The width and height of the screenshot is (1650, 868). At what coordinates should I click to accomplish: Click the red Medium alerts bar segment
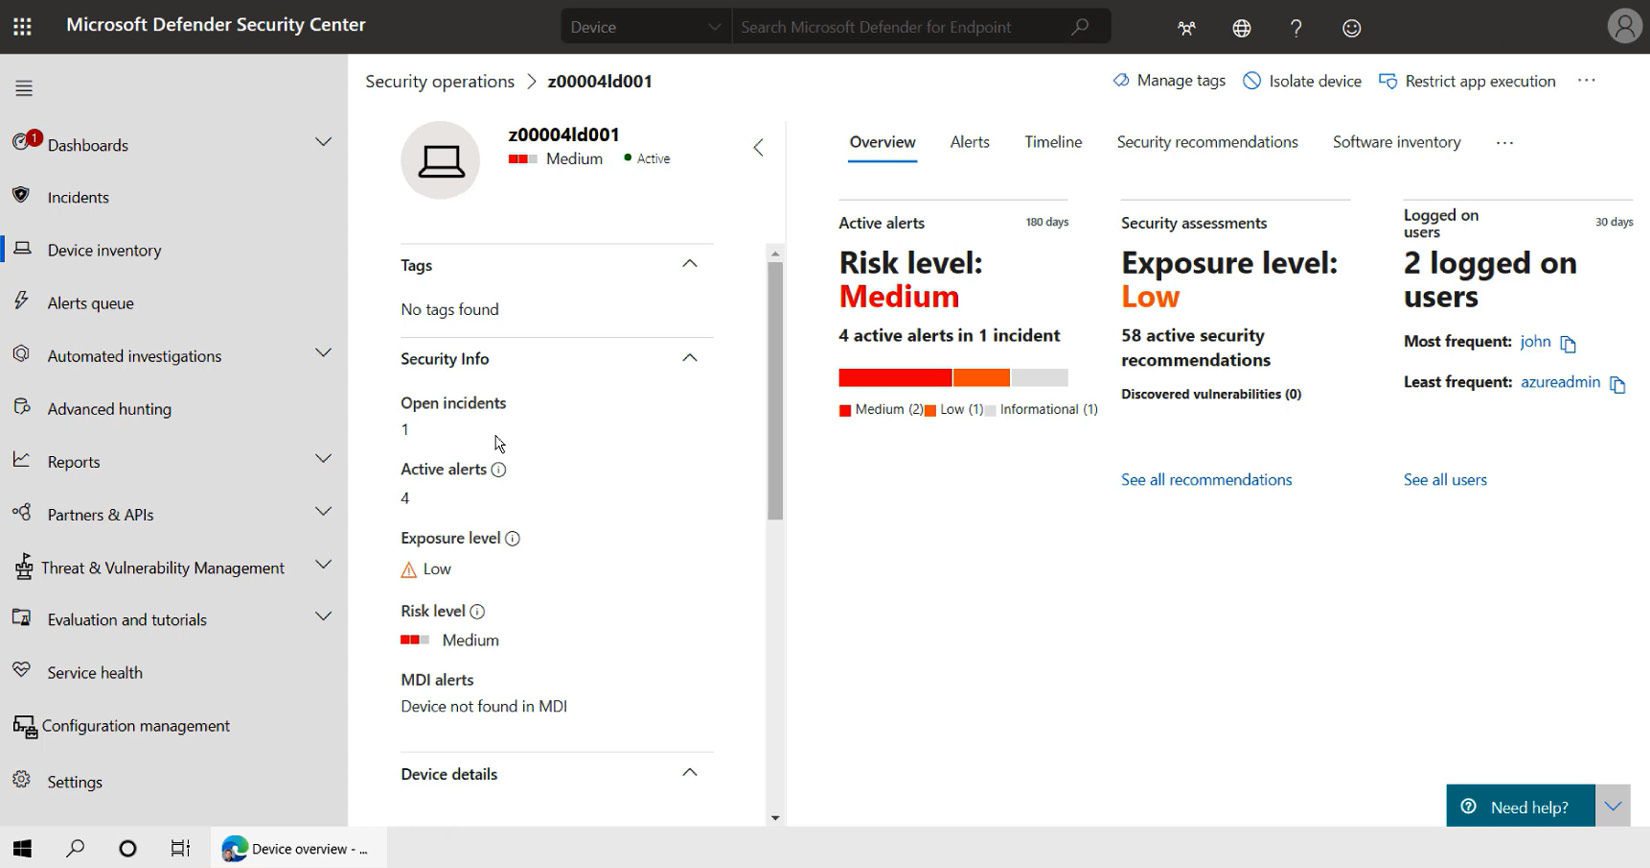pos(895,377)
